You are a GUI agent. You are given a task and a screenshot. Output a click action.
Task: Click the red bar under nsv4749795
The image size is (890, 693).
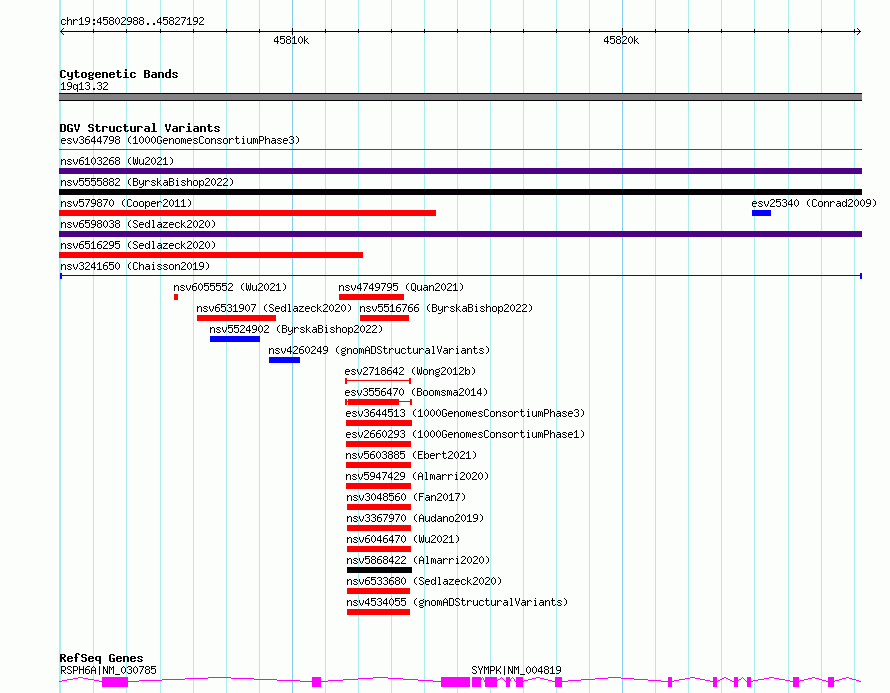point(371,297)
